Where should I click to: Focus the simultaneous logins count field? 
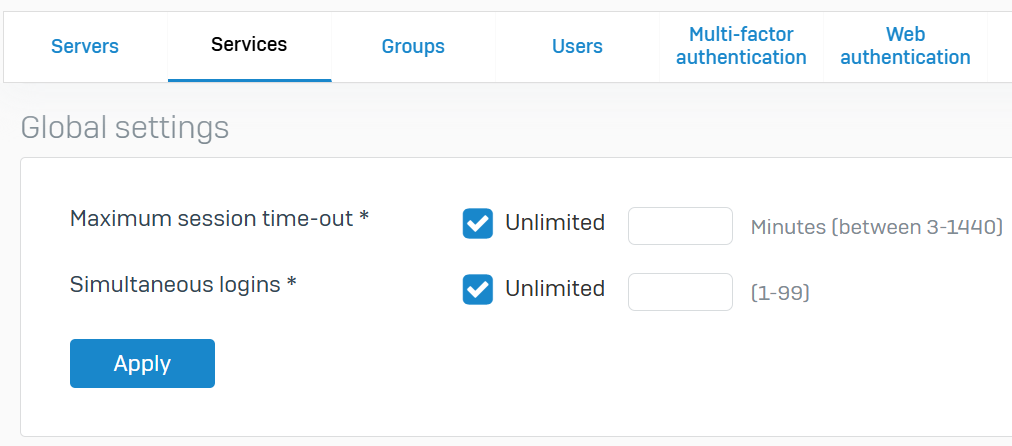[x=680, y=292]
